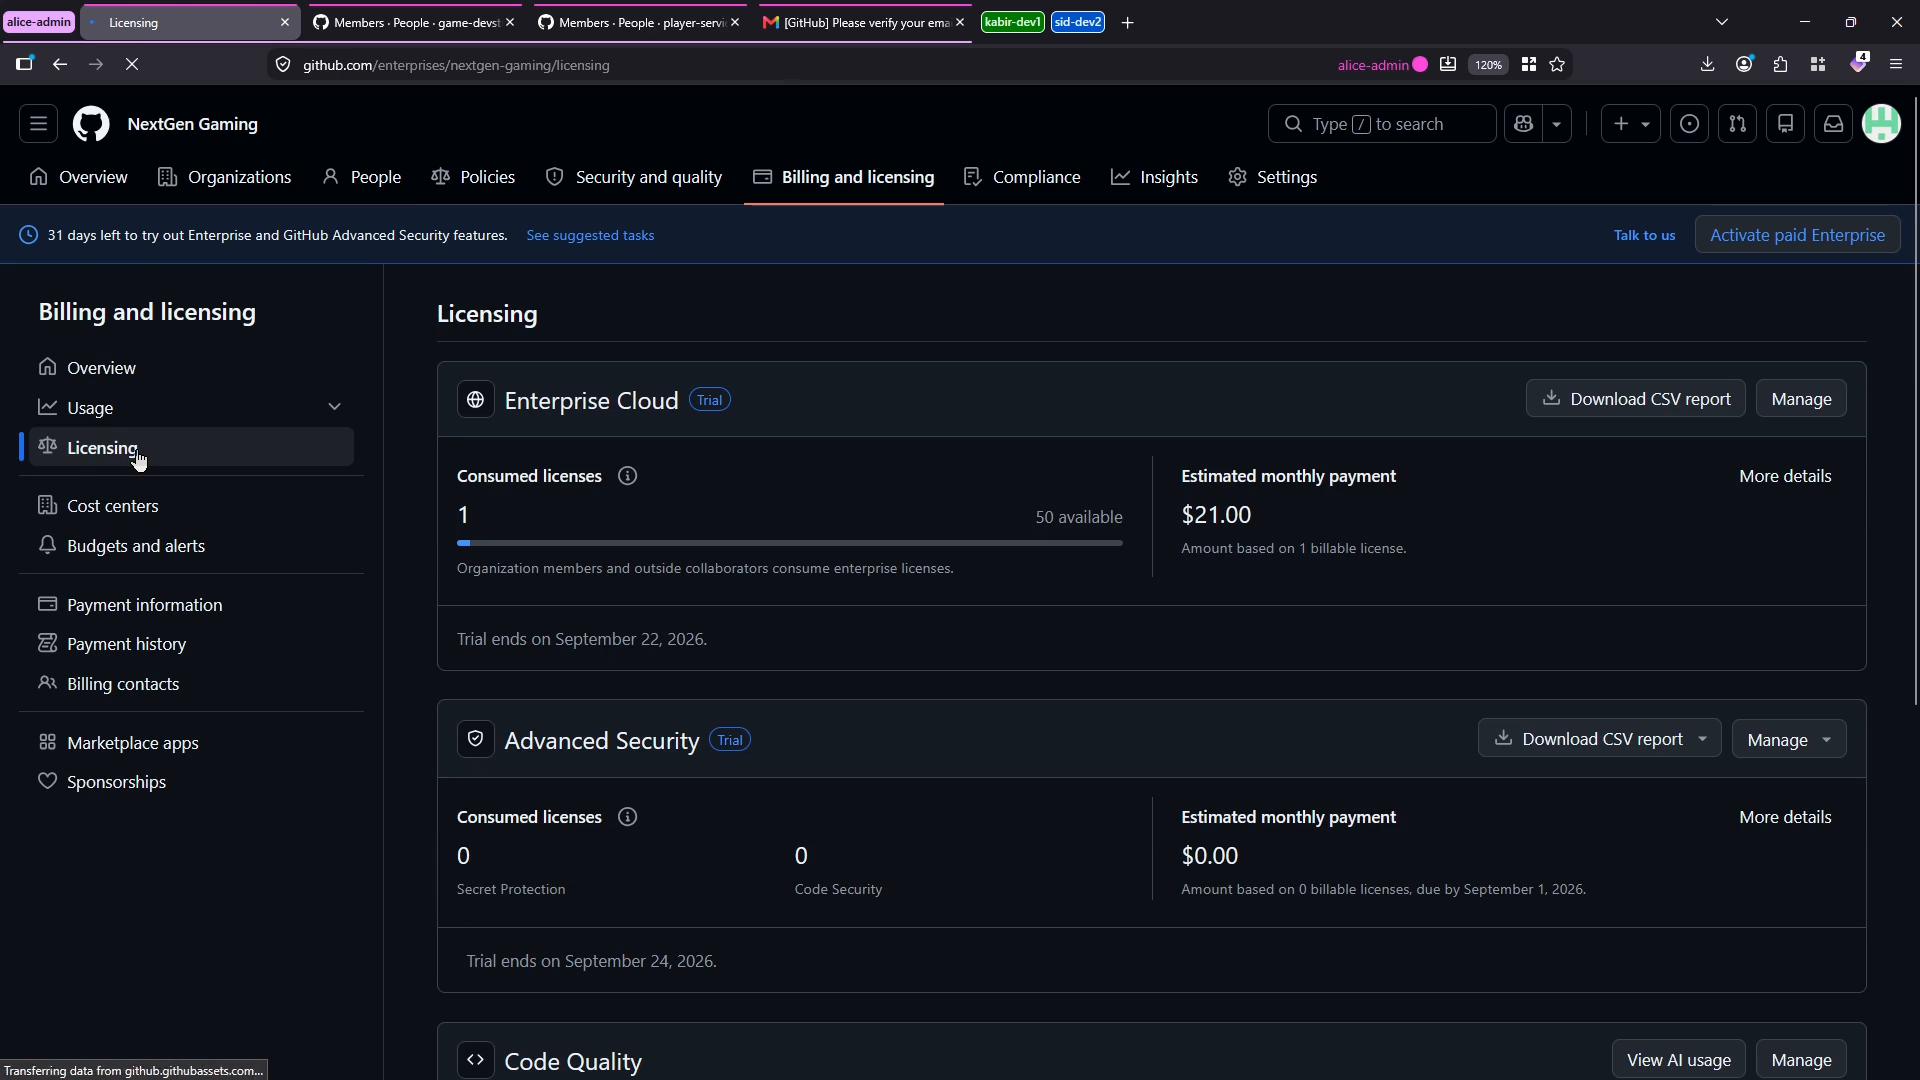
Task: Click the Advanced Security shield icon
Action: pyautogui.click(x=475, y=740)
